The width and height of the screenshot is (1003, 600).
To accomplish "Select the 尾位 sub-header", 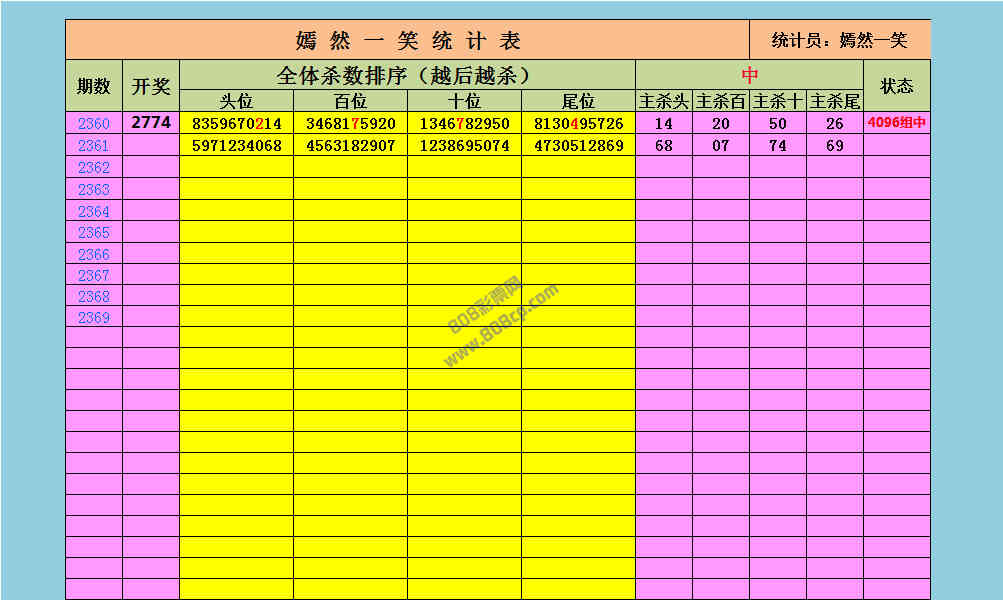I will [x=578, y=101].
